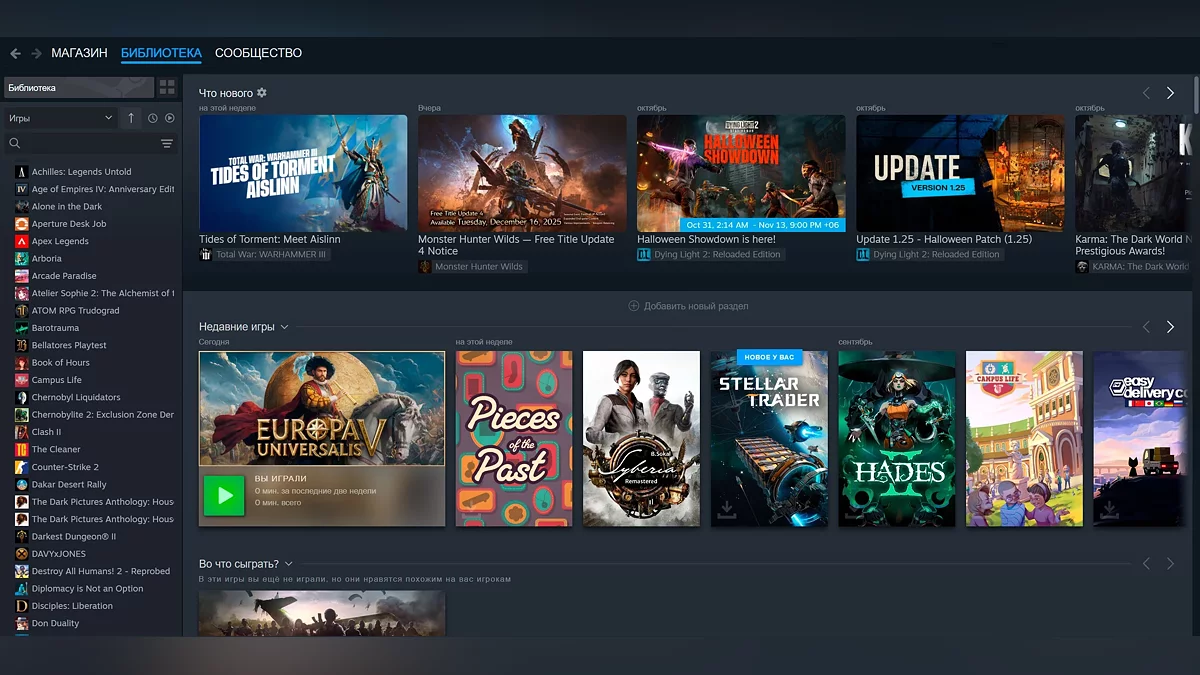Open Tides of Torment news thumbnail

(303, 173)
